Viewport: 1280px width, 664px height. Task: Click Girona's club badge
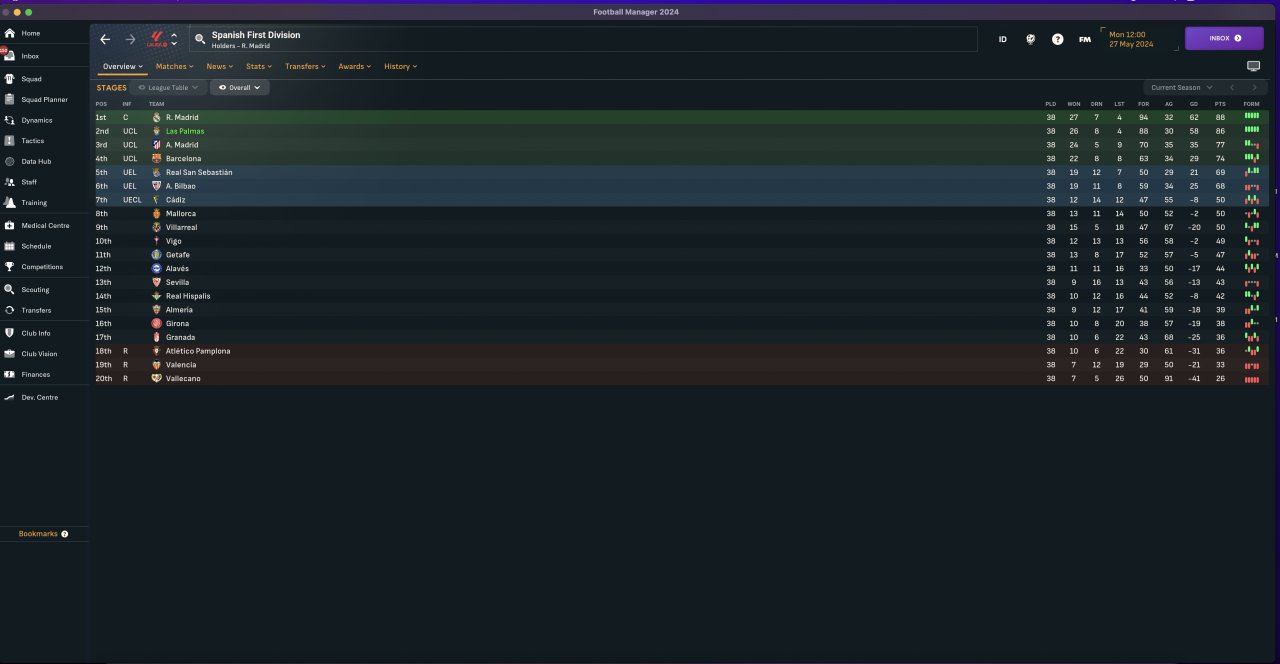pos(156,324)
